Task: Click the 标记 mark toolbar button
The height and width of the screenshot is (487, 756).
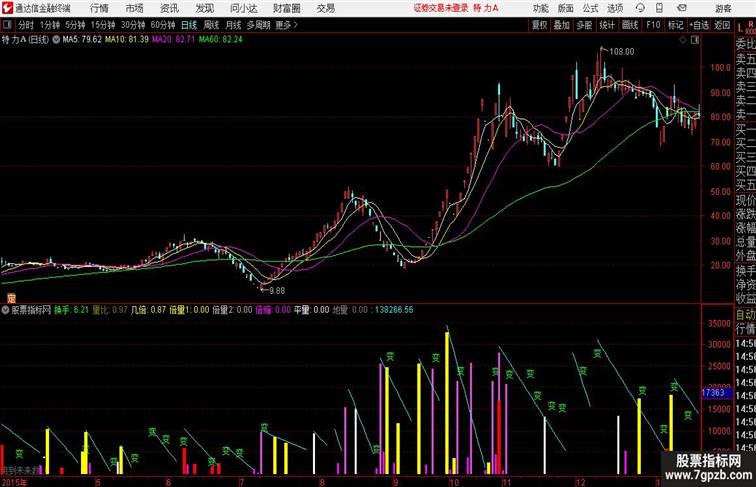Action: [675, 25]
